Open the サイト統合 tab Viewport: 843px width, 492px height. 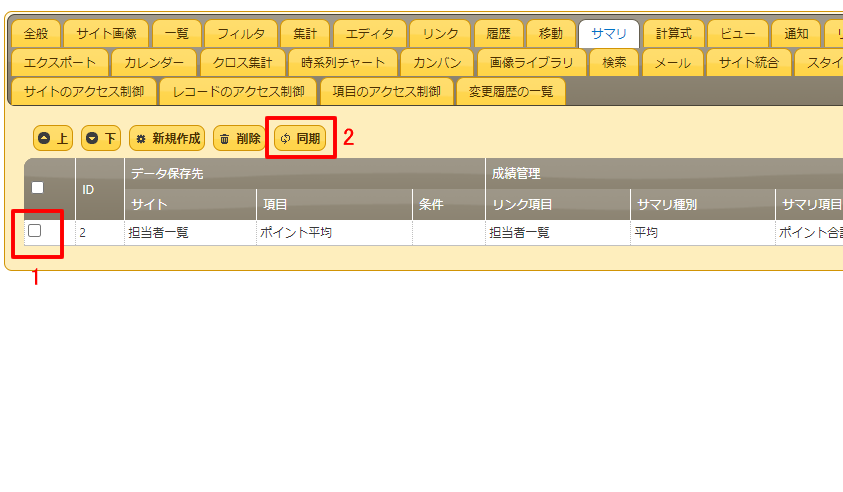pos(749,63)
